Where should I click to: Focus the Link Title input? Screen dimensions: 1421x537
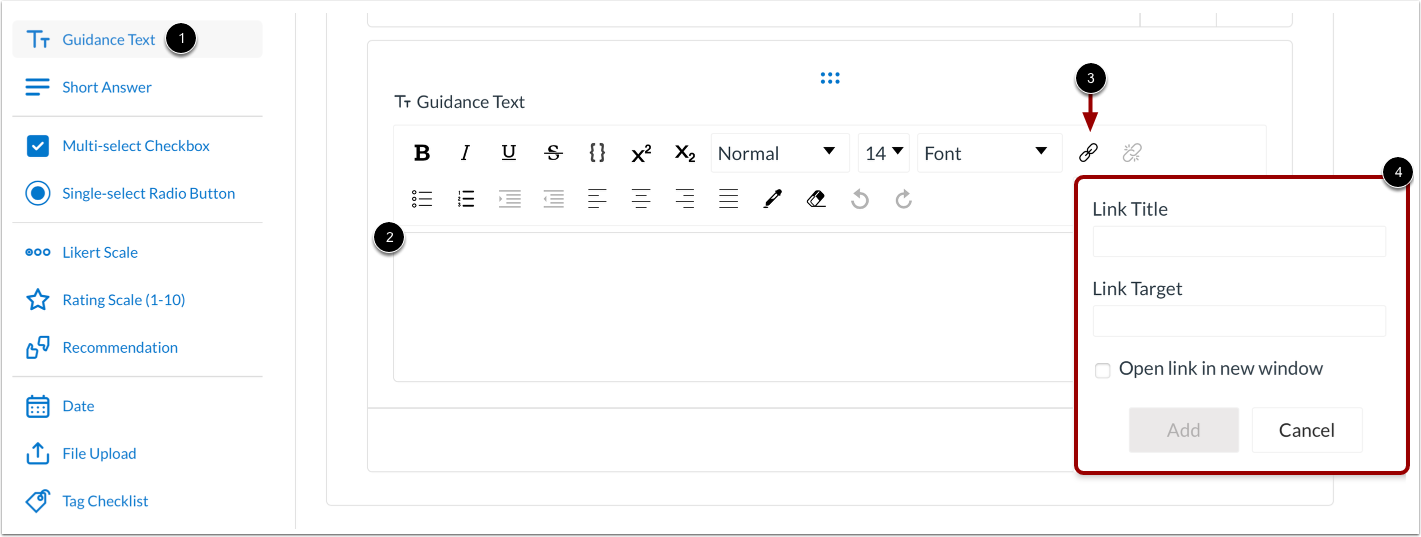[1239, 241]
